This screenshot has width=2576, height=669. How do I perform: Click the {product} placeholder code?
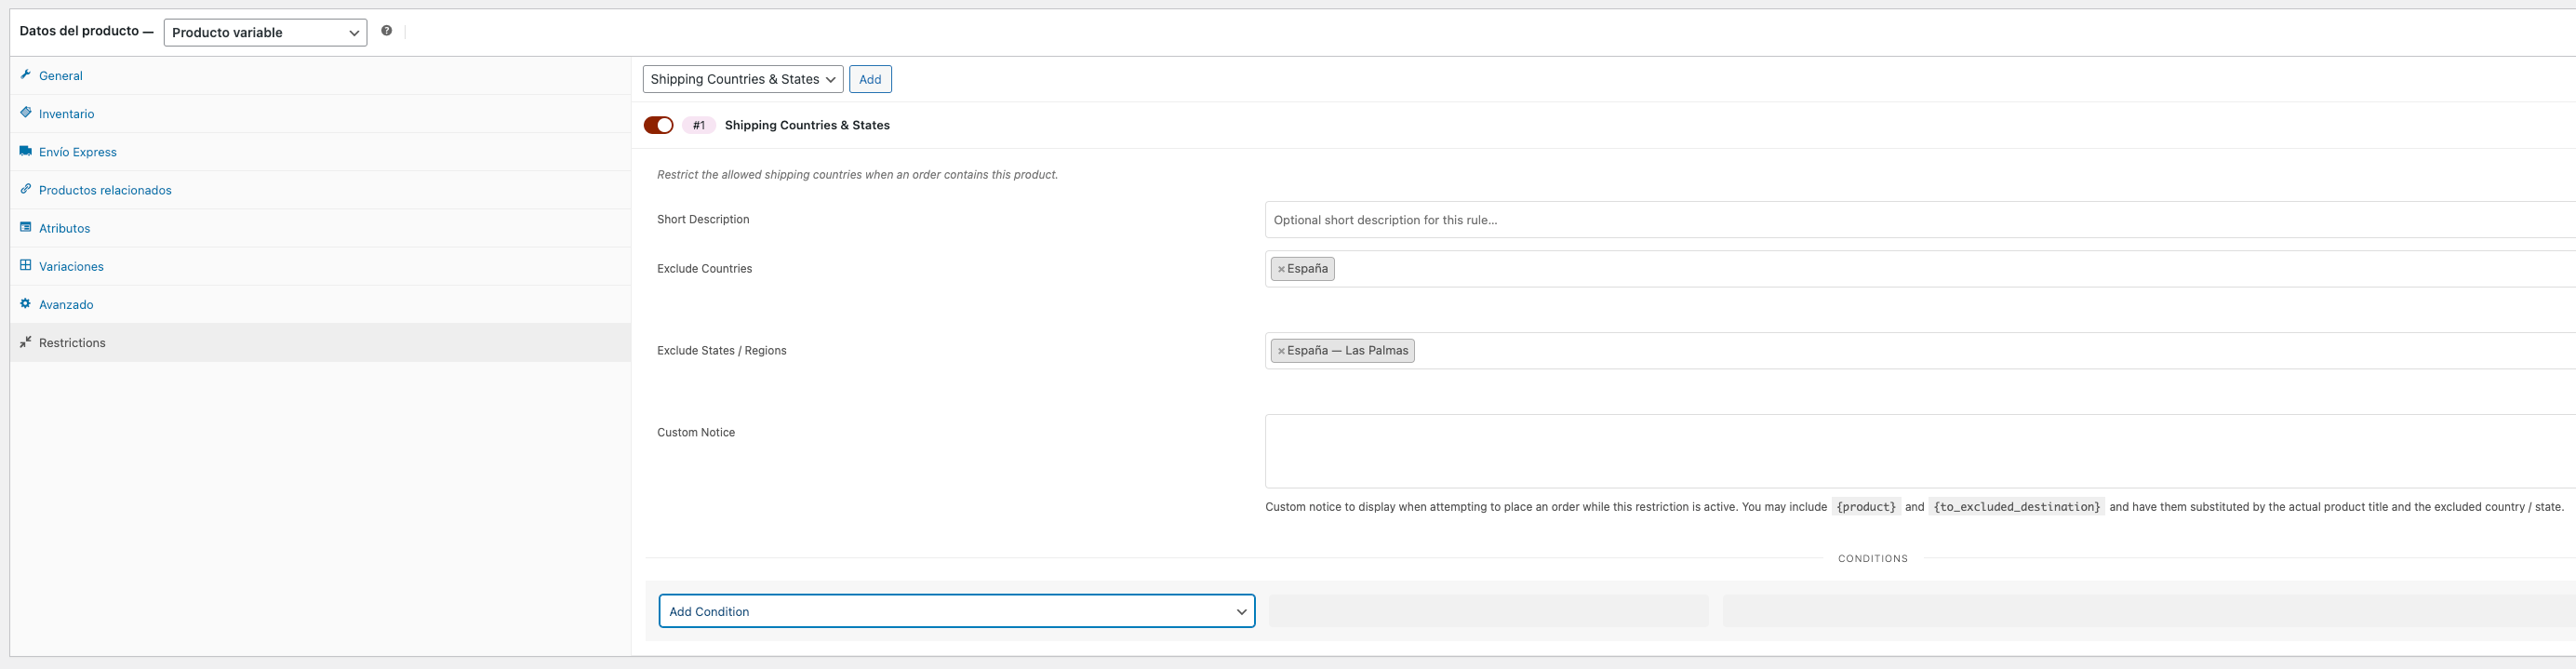[x=1866, y=507]
